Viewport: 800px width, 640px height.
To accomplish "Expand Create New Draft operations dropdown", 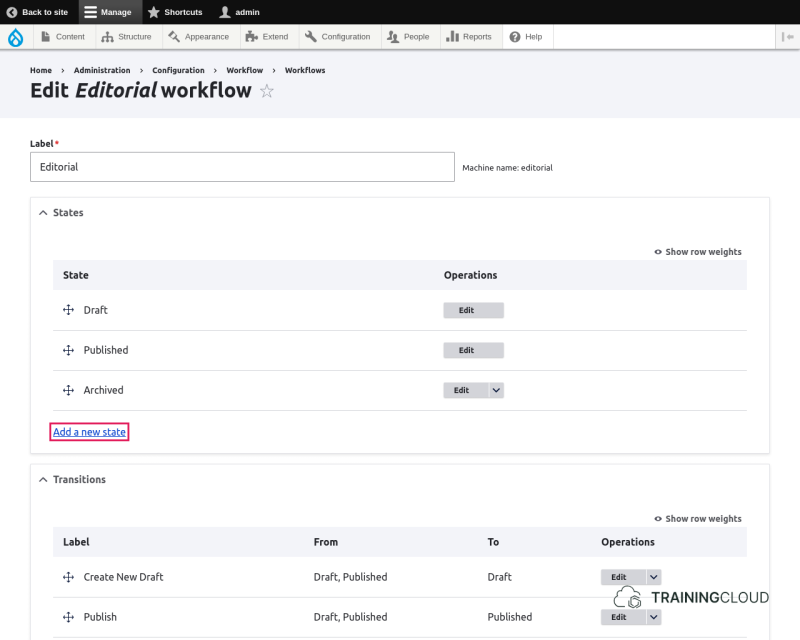I will pos(654,577).
